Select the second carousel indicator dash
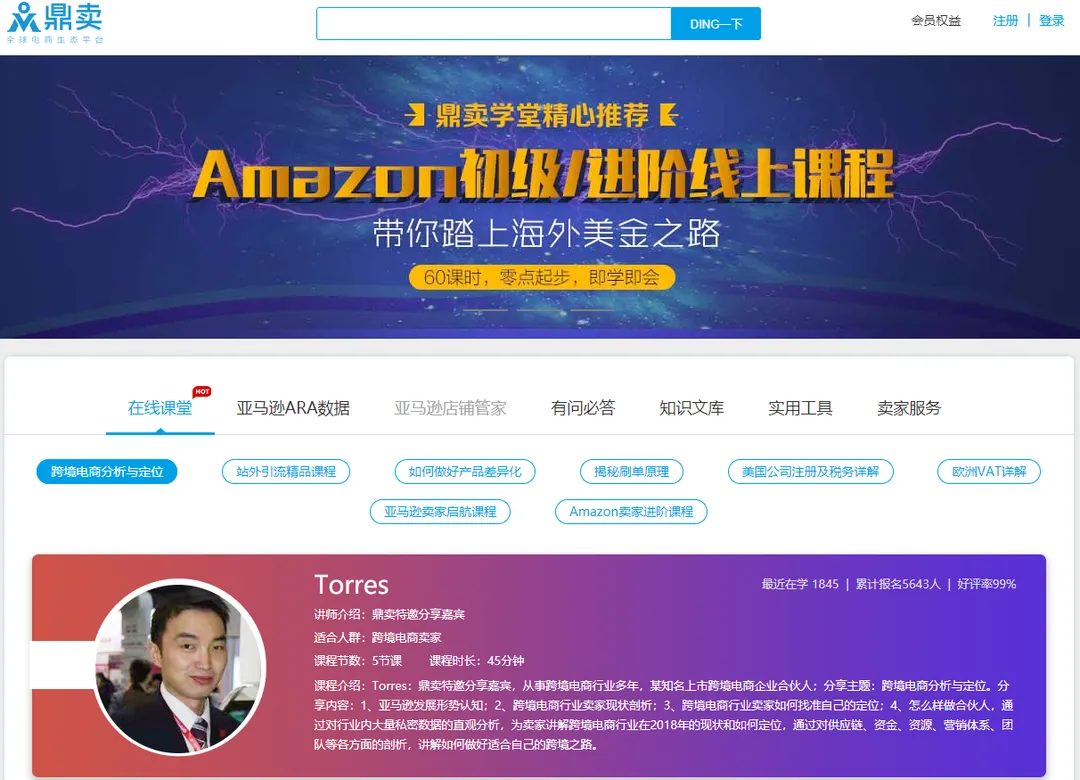This screenshot has width=1080, height=780. point(539,310)
